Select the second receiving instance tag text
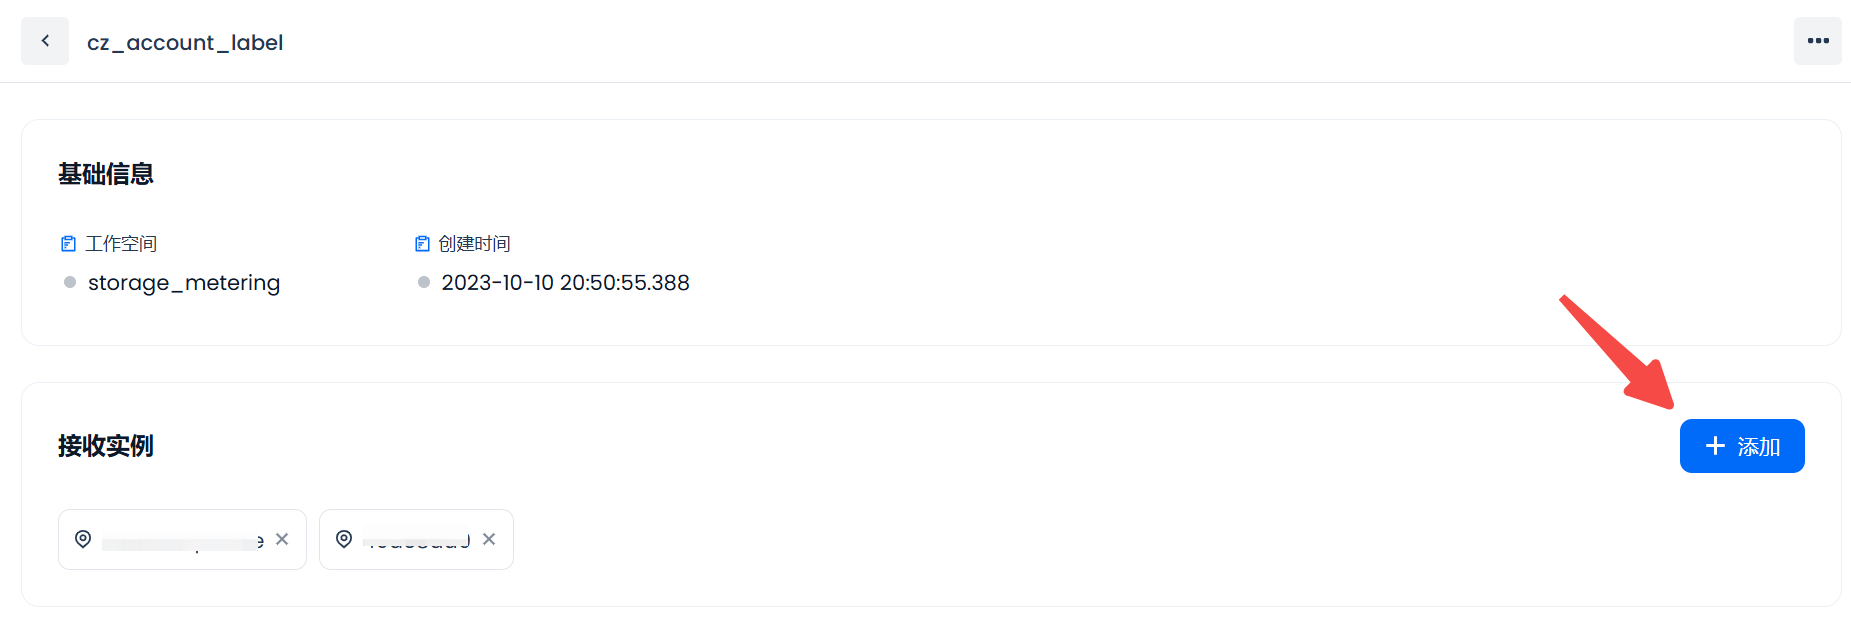 [x=416, y=541]
